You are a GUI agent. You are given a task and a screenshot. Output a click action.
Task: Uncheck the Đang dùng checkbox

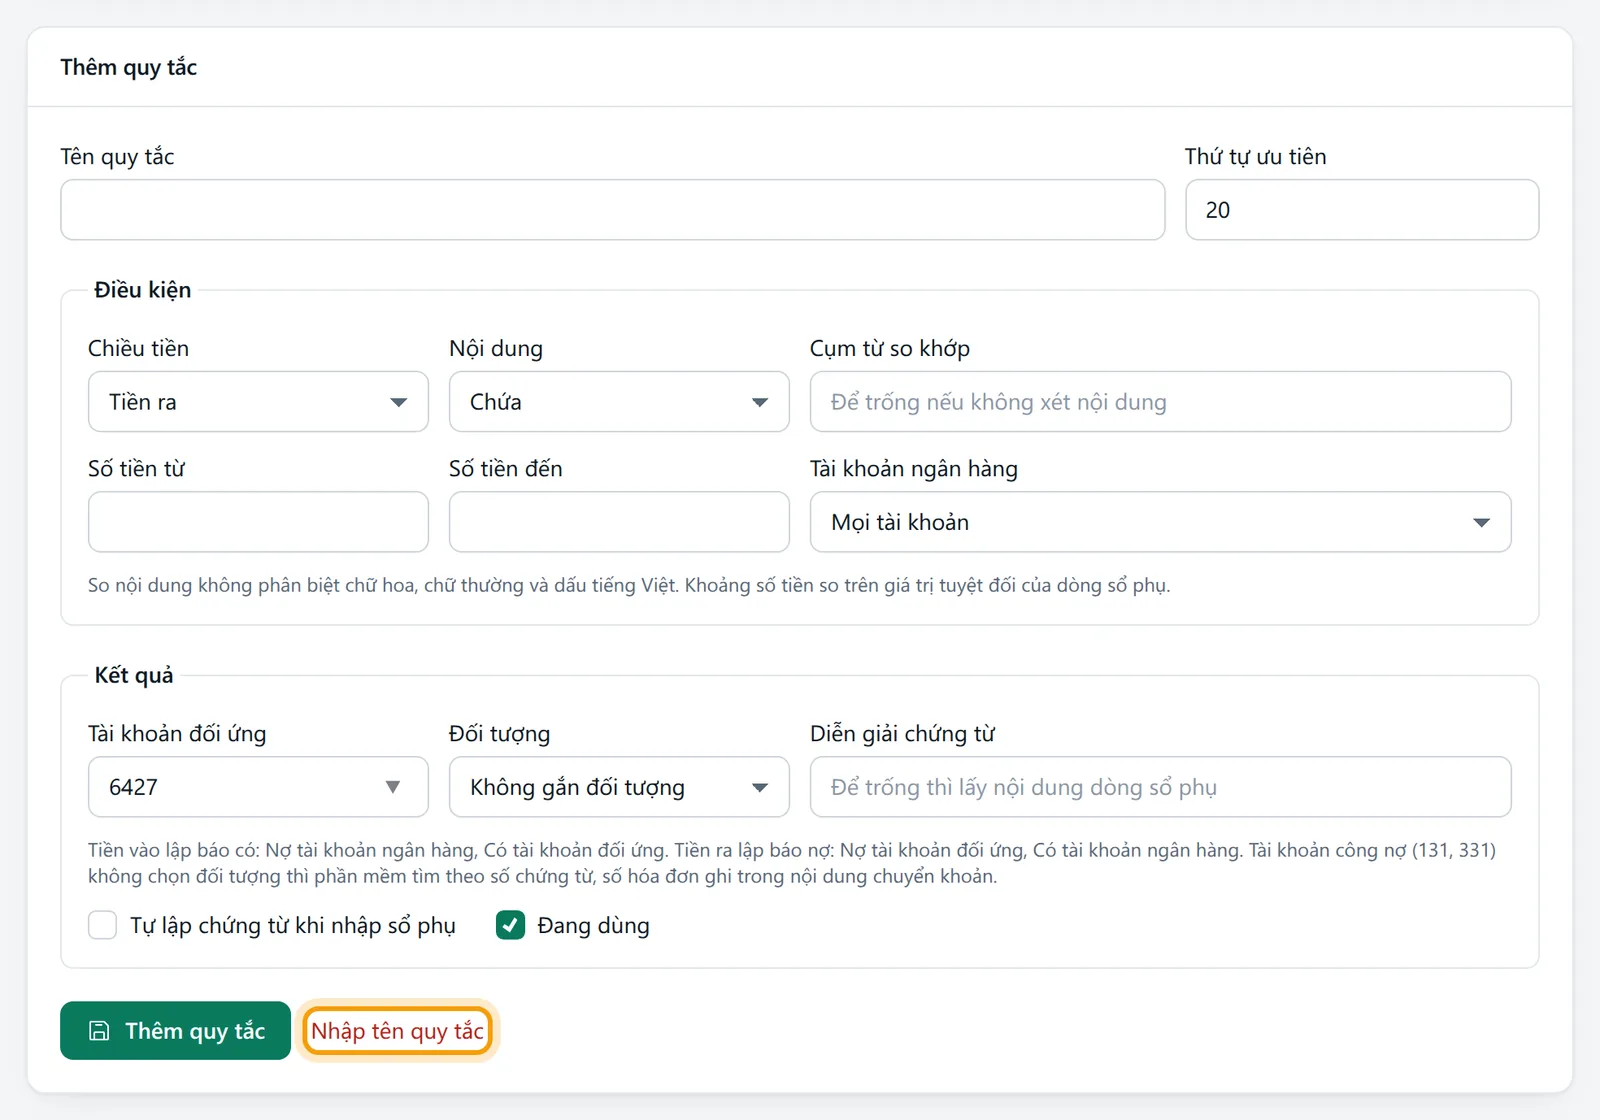point(510,925)
